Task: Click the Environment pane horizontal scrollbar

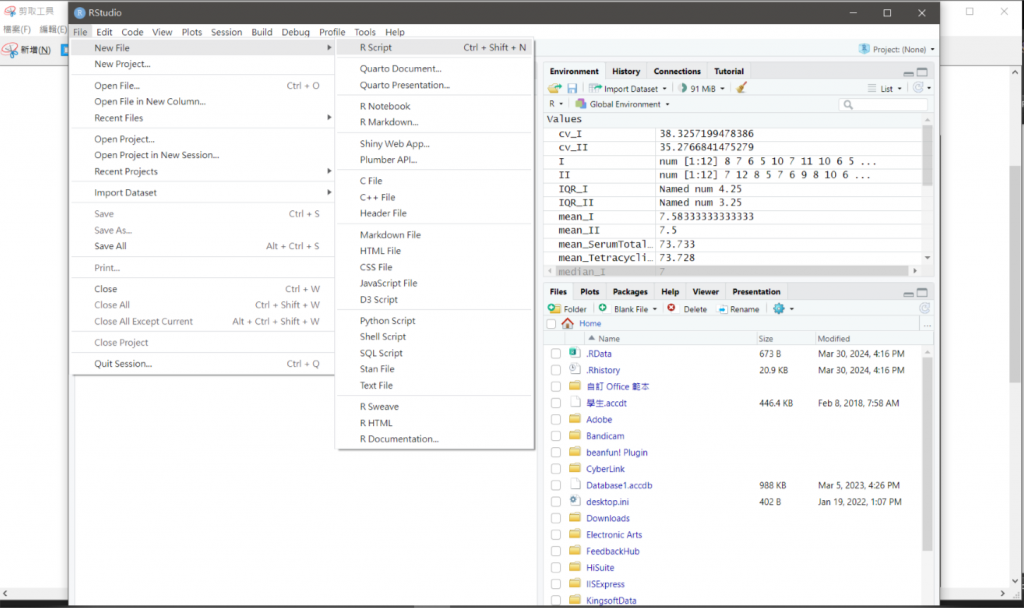Action: [731, 270]
